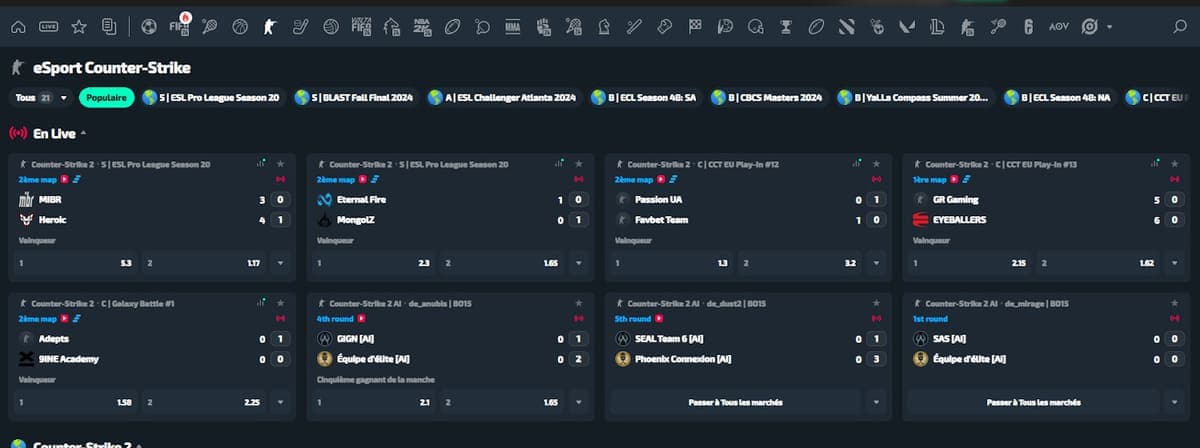1200x448 pixels.
Task: Select the basketball sport icon
Action: 238,25
